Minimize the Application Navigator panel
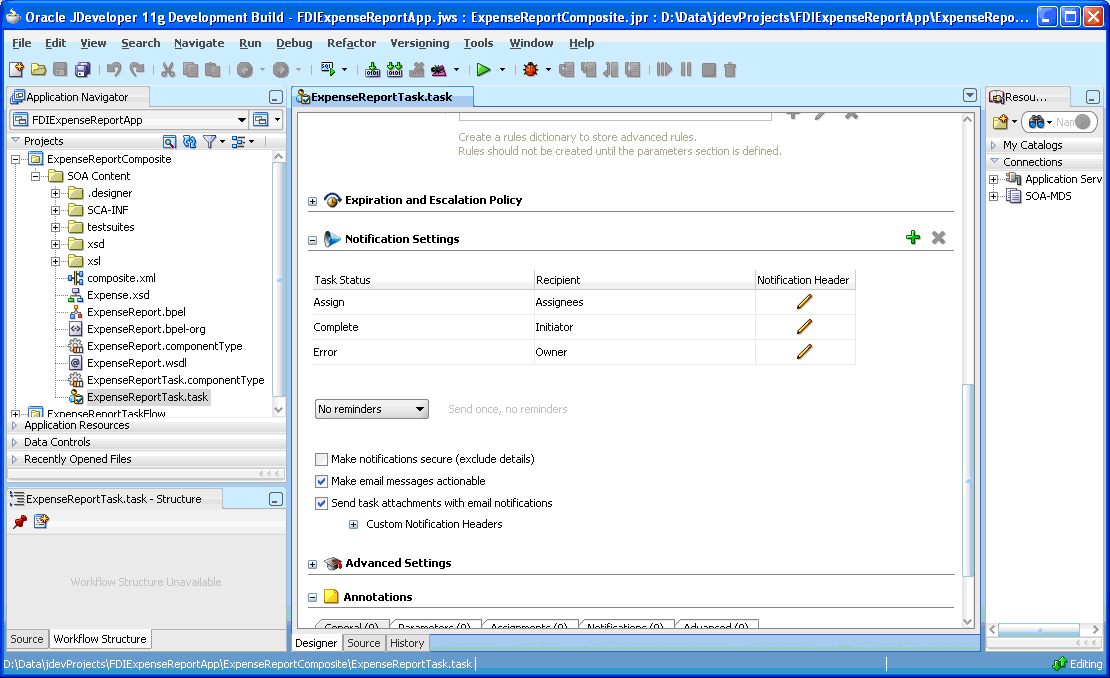Image resolution: width=1110 pixels, height=678 pixels. click(x=276, y=97)
